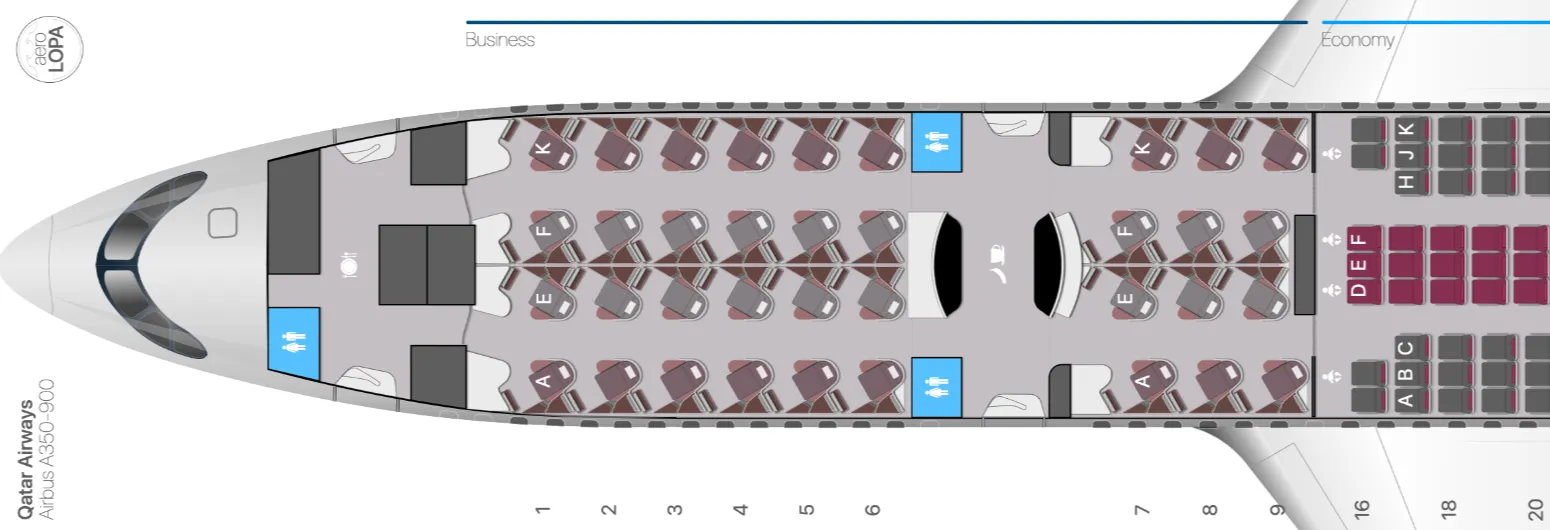The width and height of the screenshot is (1550, 530).
Task: Click the forward lavatory icon near the cockpit
Action: click(294, 343)
